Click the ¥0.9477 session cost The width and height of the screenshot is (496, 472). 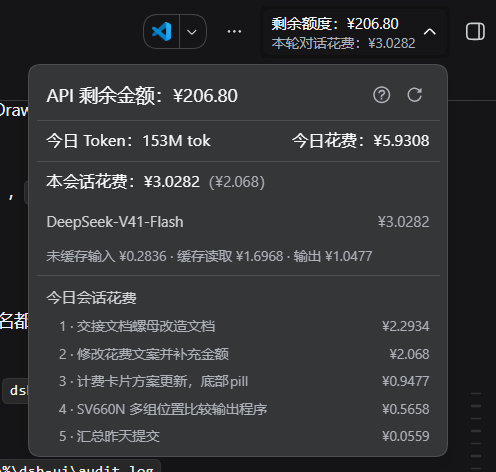pyautogui.click(x=405, y=381)
